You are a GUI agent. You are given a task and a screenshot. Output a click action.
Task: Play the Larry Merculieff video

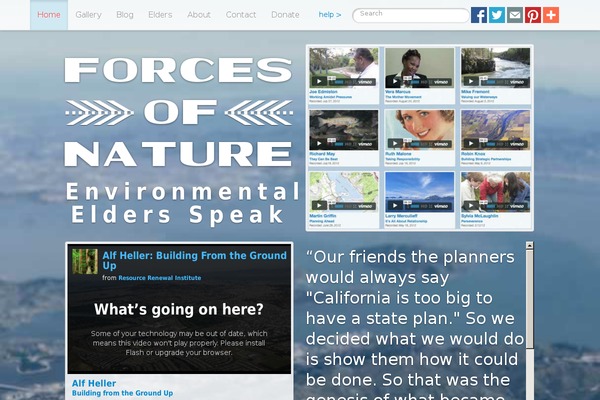pyautogui.click(x=395, y=206)
